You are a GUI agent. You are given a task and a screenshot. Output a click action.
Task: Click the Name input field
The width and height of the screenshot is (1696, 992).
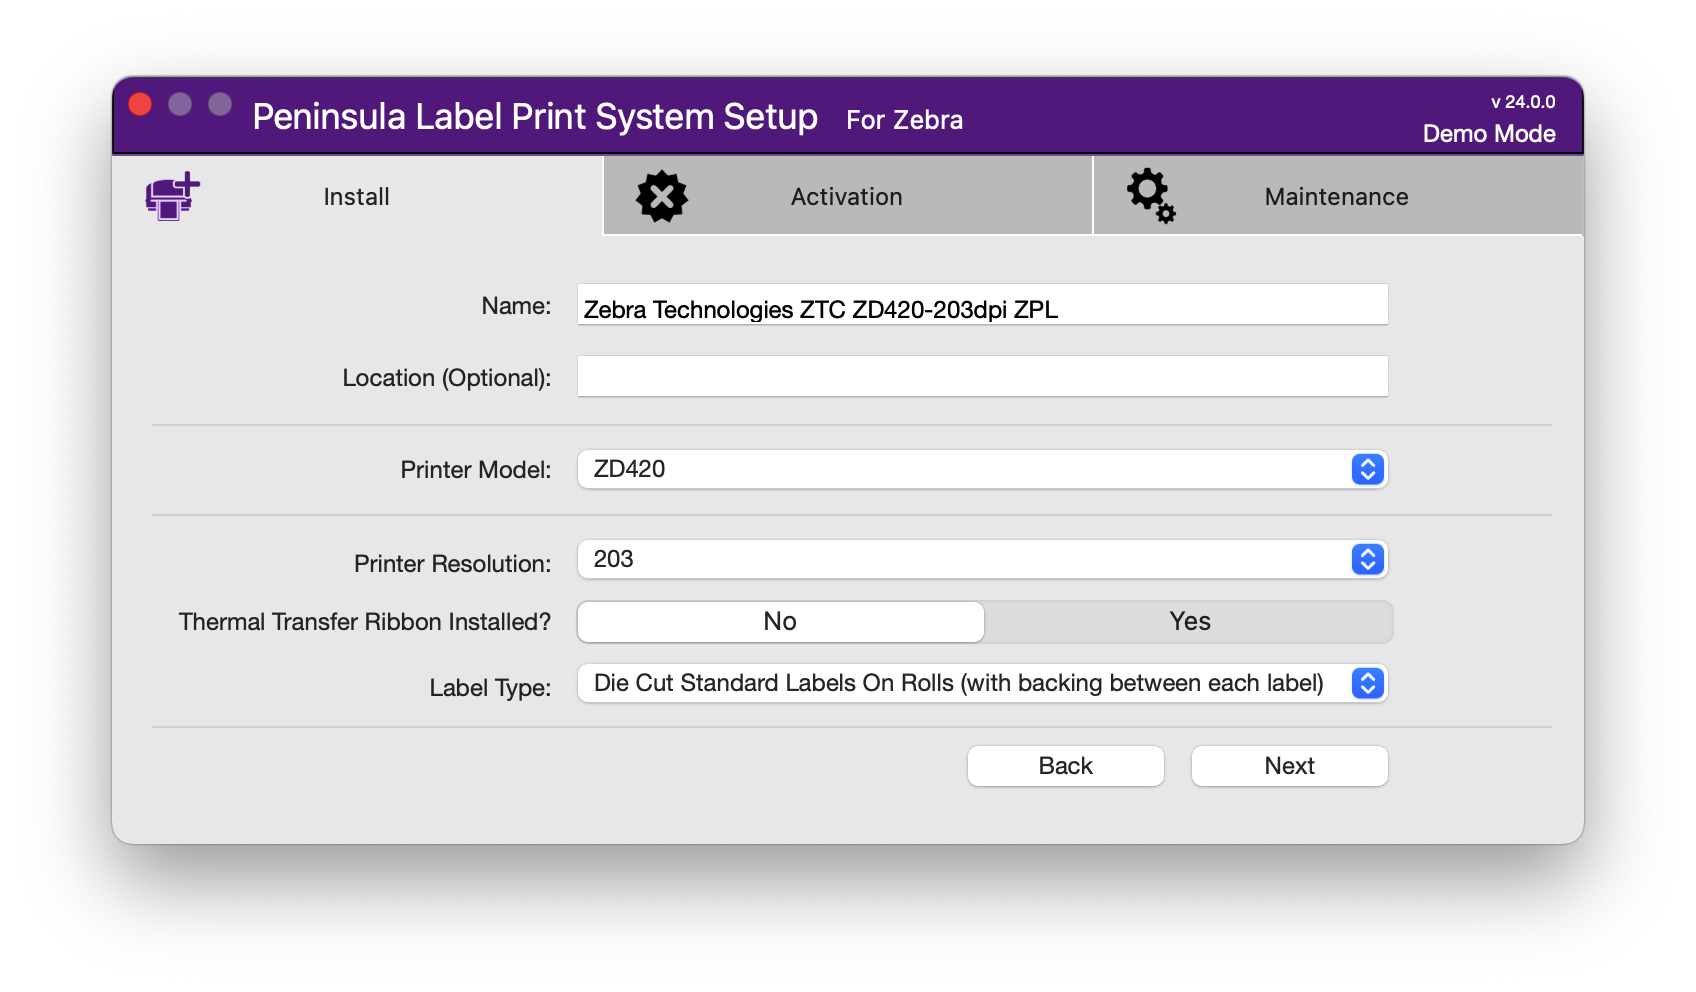click(x=982, y=305)
